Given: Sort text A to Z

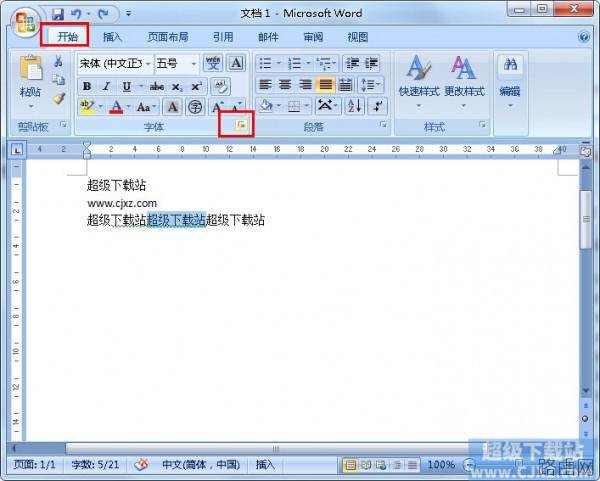Looking at the screenshot, I should coord(354,106).
